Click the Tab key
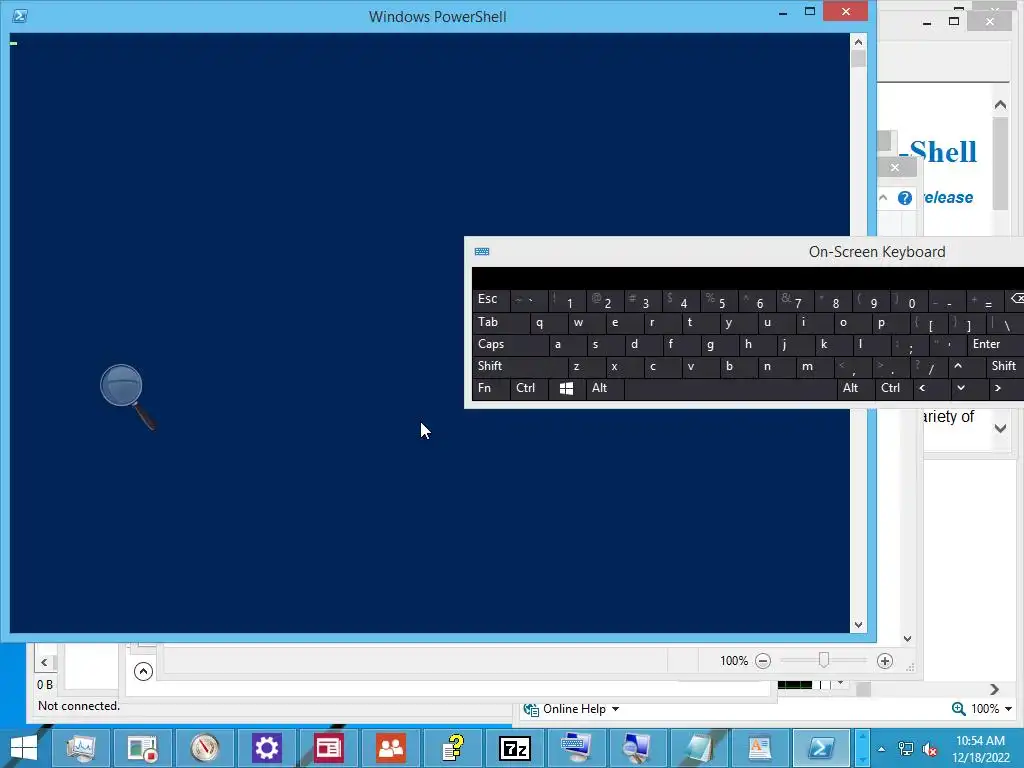This screenshot has height=768, width=1024. point(500,323)
